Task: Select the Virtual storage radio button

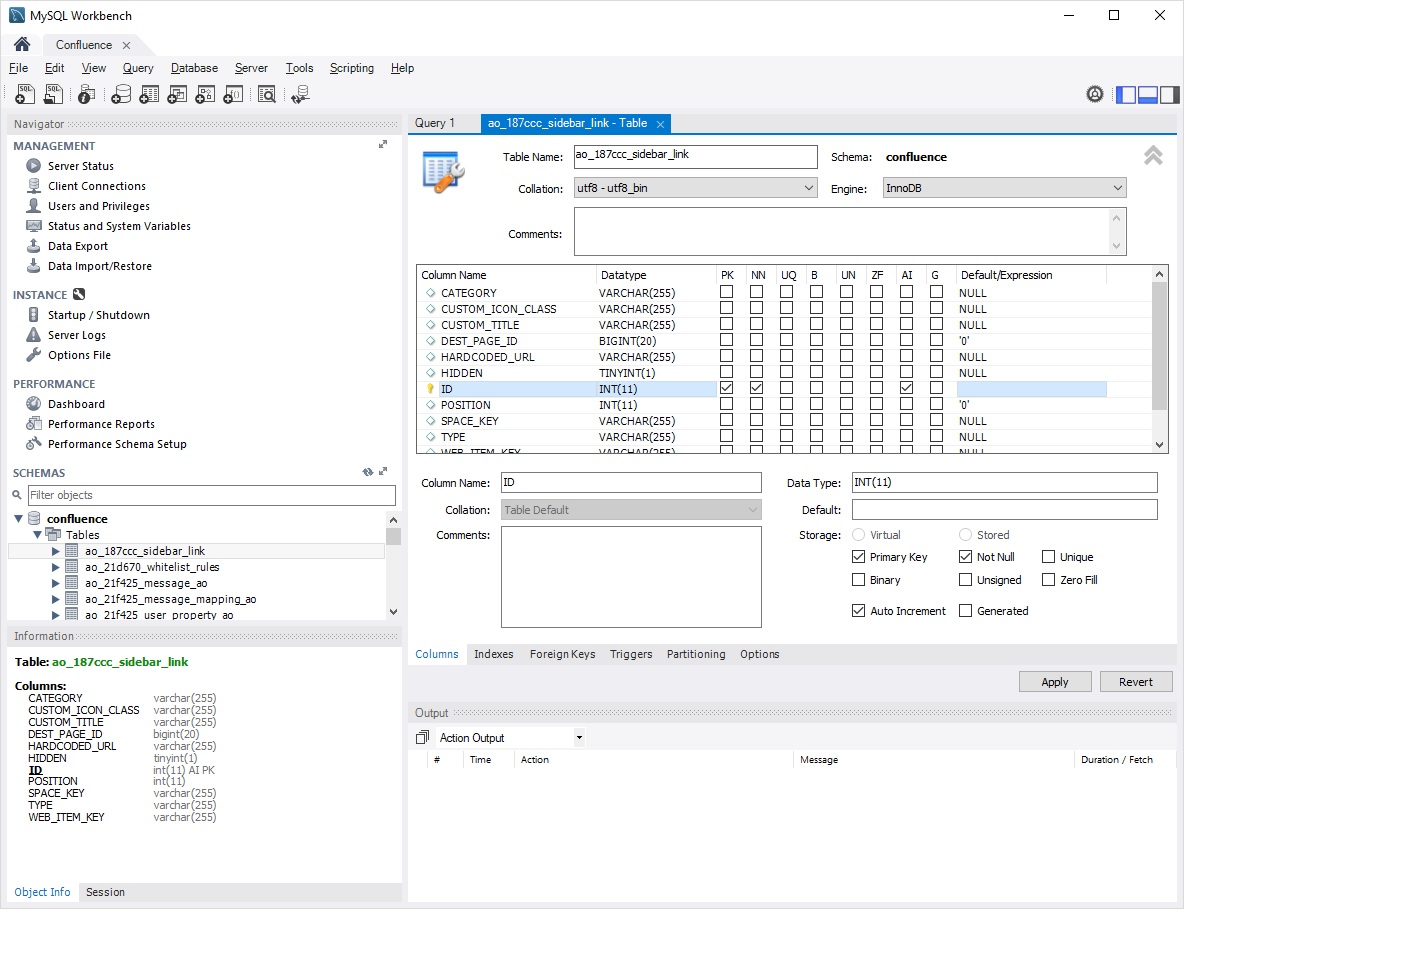Action: tap(858, 535)
